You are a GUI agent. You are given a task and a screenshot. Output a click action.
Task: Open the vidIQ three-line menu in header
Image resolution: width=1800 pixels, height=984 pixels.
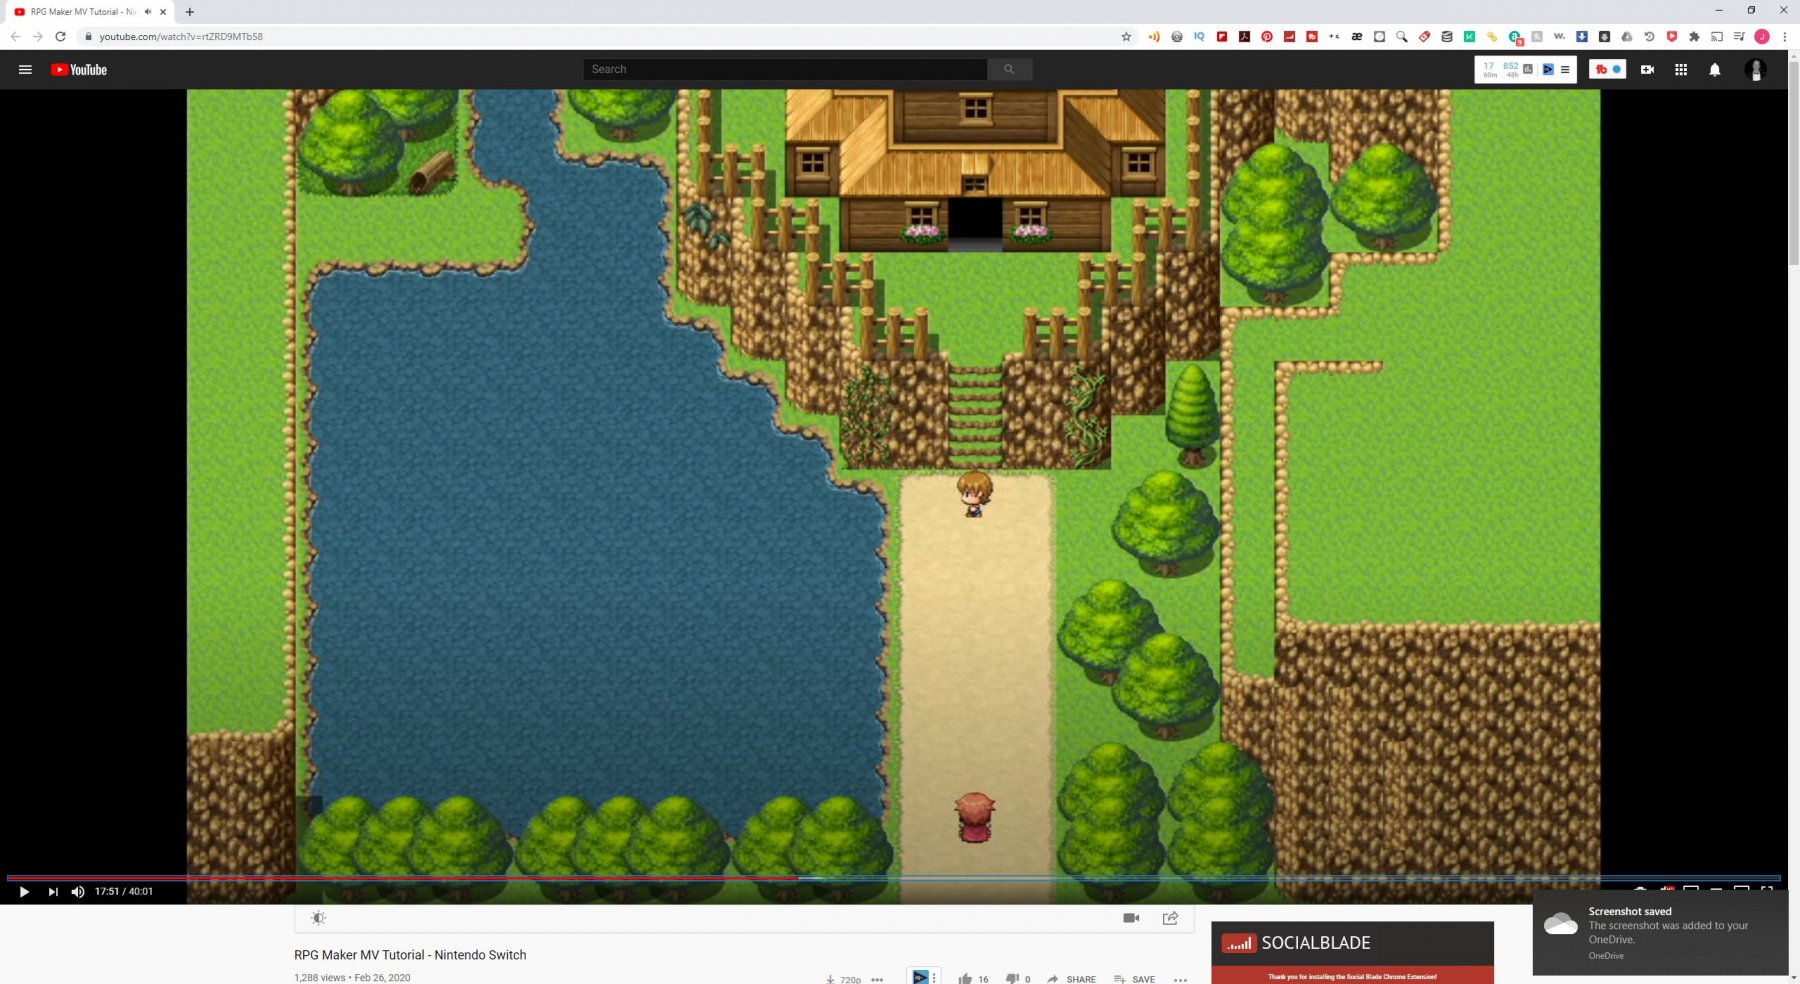point(1565,69)
